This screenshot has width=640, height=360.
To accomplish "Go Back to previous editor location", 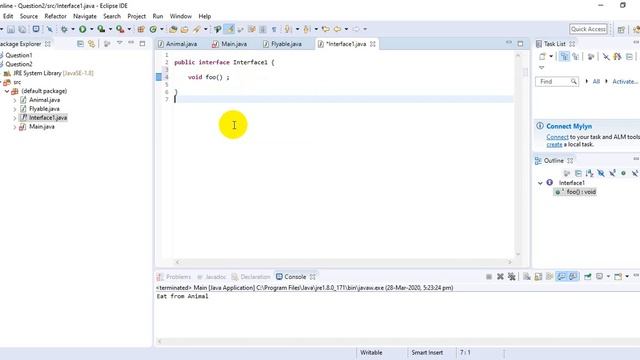I will click(x=338, y=29).
